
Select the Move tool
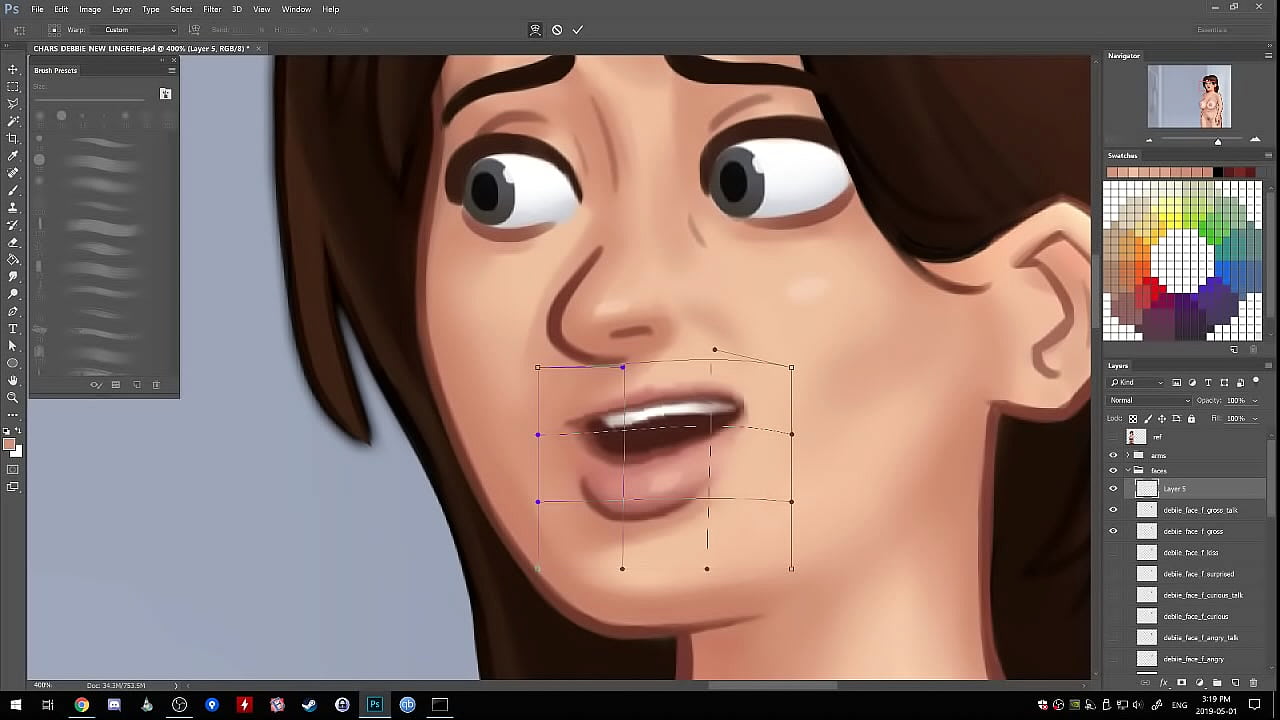click(x=13, y=69)
